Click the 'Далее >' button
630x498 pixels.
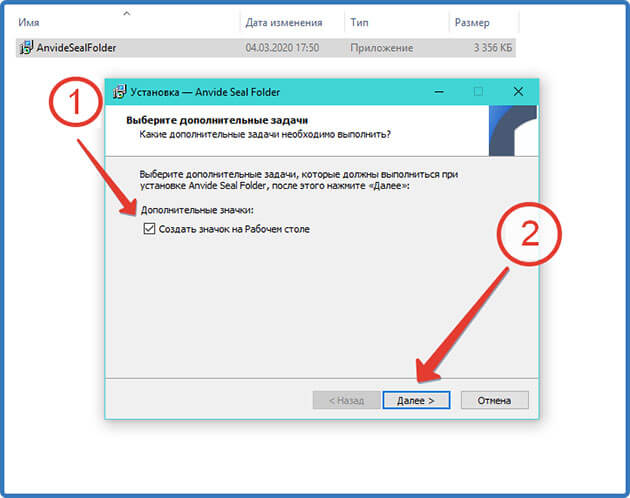click(x=416, y=400)
